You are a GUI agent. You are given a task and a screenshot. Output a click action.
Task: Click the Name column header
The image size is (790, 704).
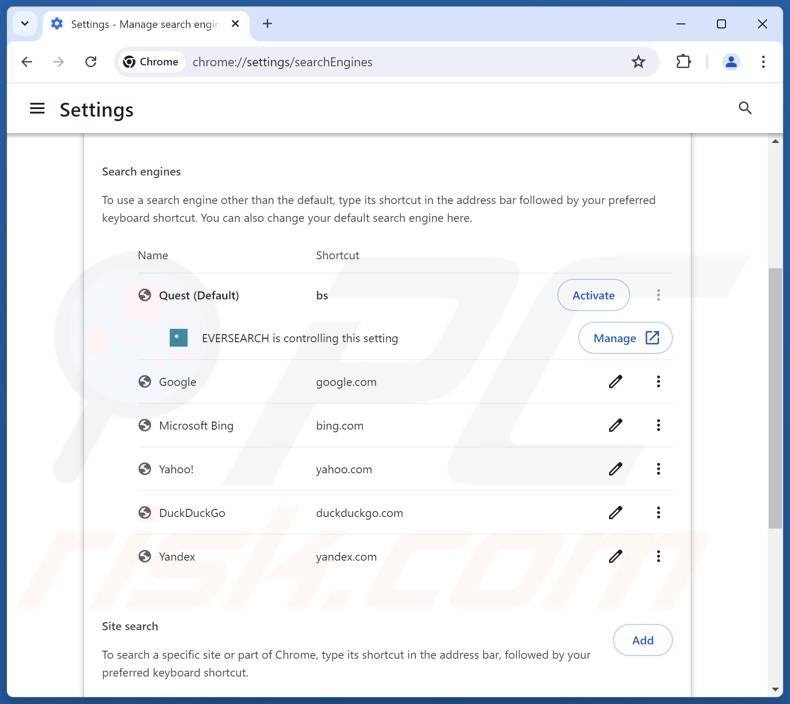coord(153,255)
